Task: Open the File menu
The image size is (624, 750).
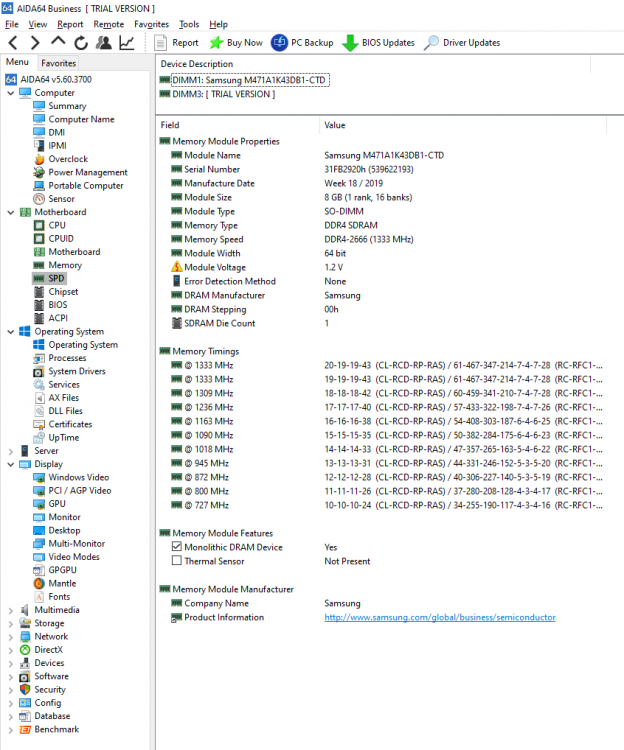Action: pos(11,24)
